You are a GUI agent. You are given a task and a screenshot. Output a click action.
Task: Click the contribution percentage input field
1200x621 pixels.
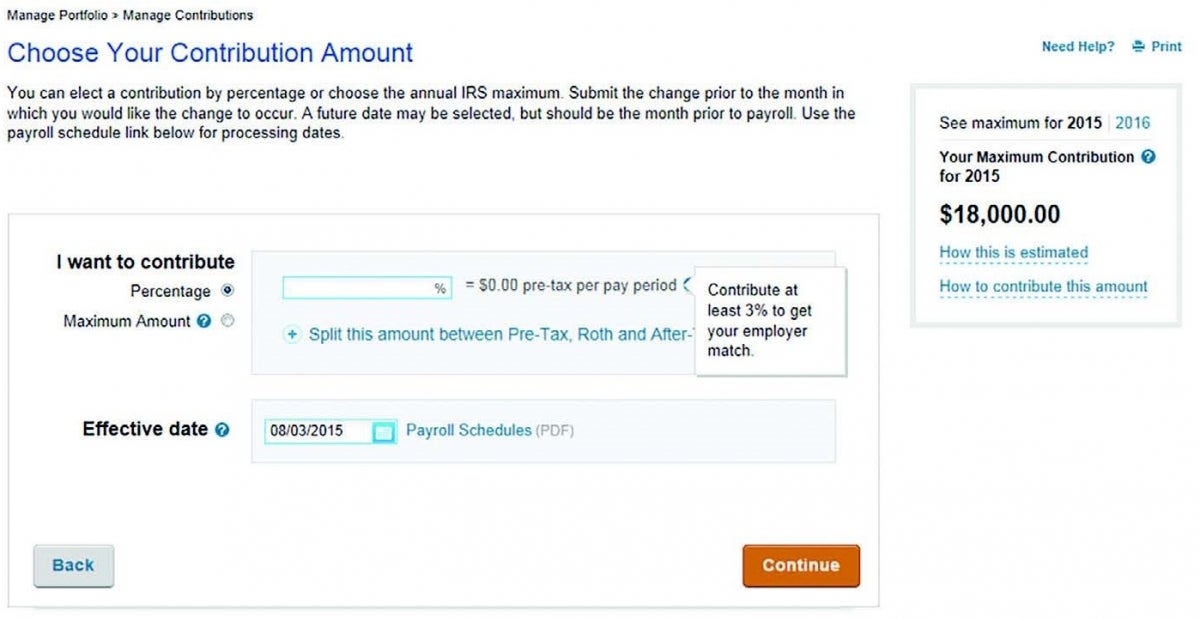click(x=366, y=288)
